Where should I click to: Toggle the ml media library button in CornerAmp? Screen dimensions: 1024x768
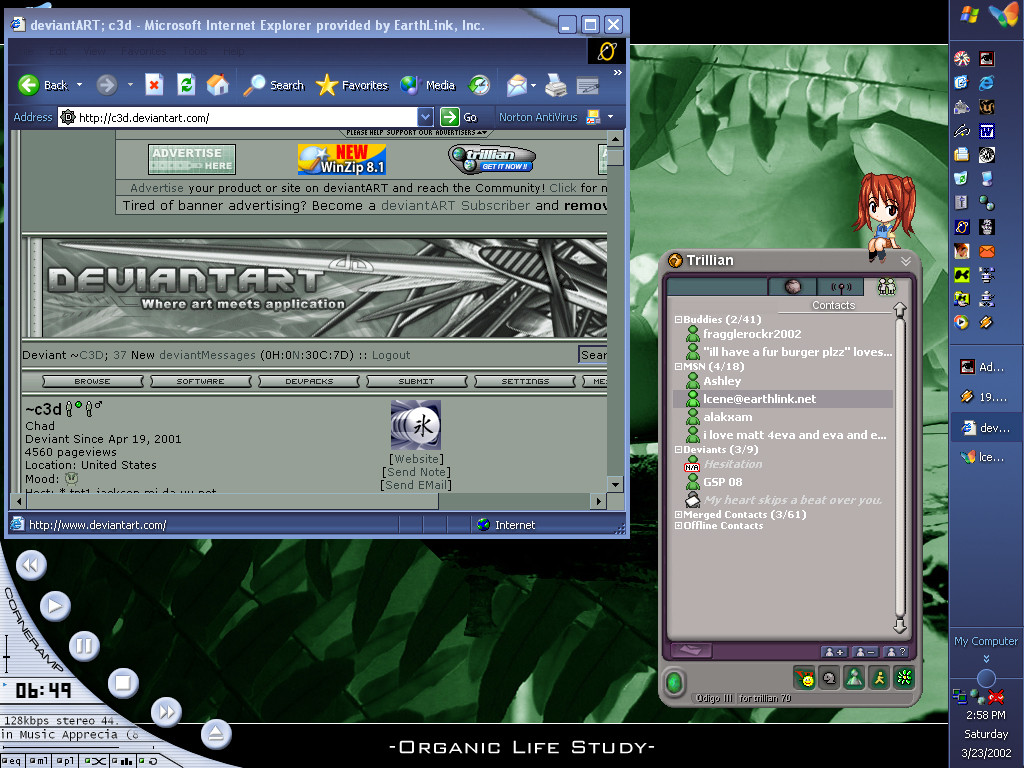39,761
